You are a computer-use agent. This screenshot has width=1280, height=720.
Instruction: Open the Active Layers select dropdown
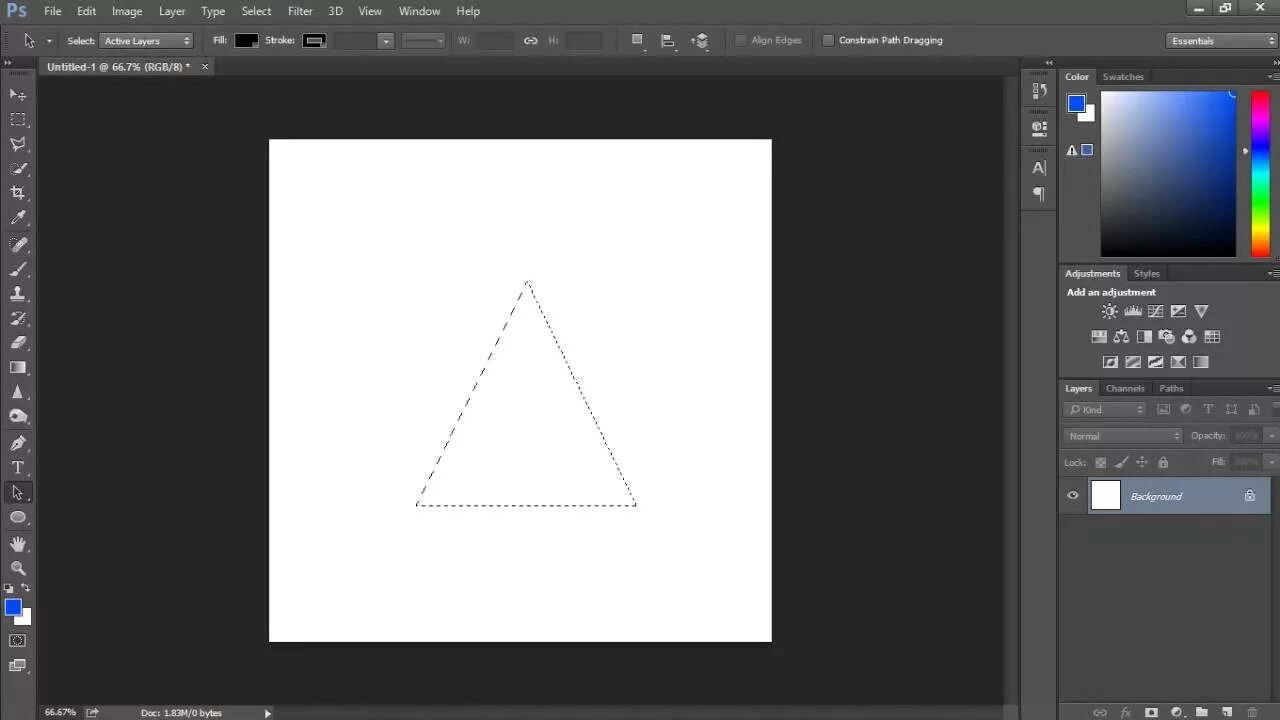146,41
